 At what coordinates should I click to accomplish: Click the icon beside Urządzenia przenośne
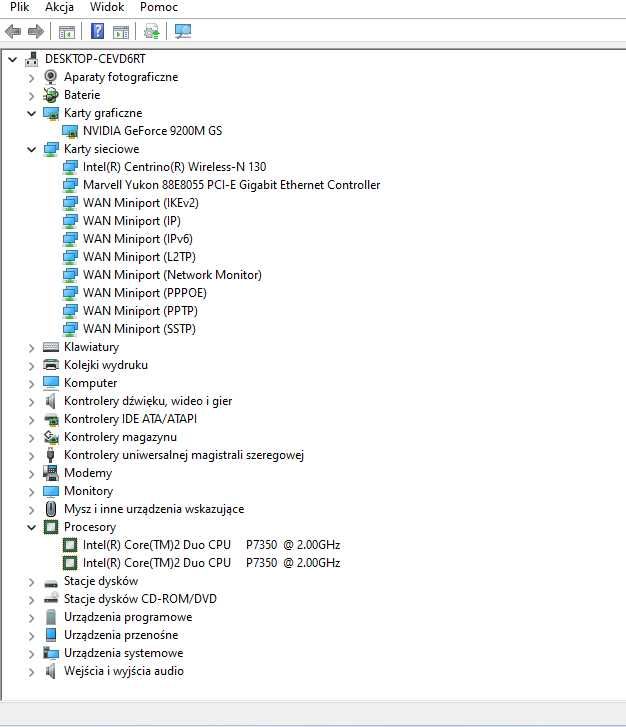51,635
